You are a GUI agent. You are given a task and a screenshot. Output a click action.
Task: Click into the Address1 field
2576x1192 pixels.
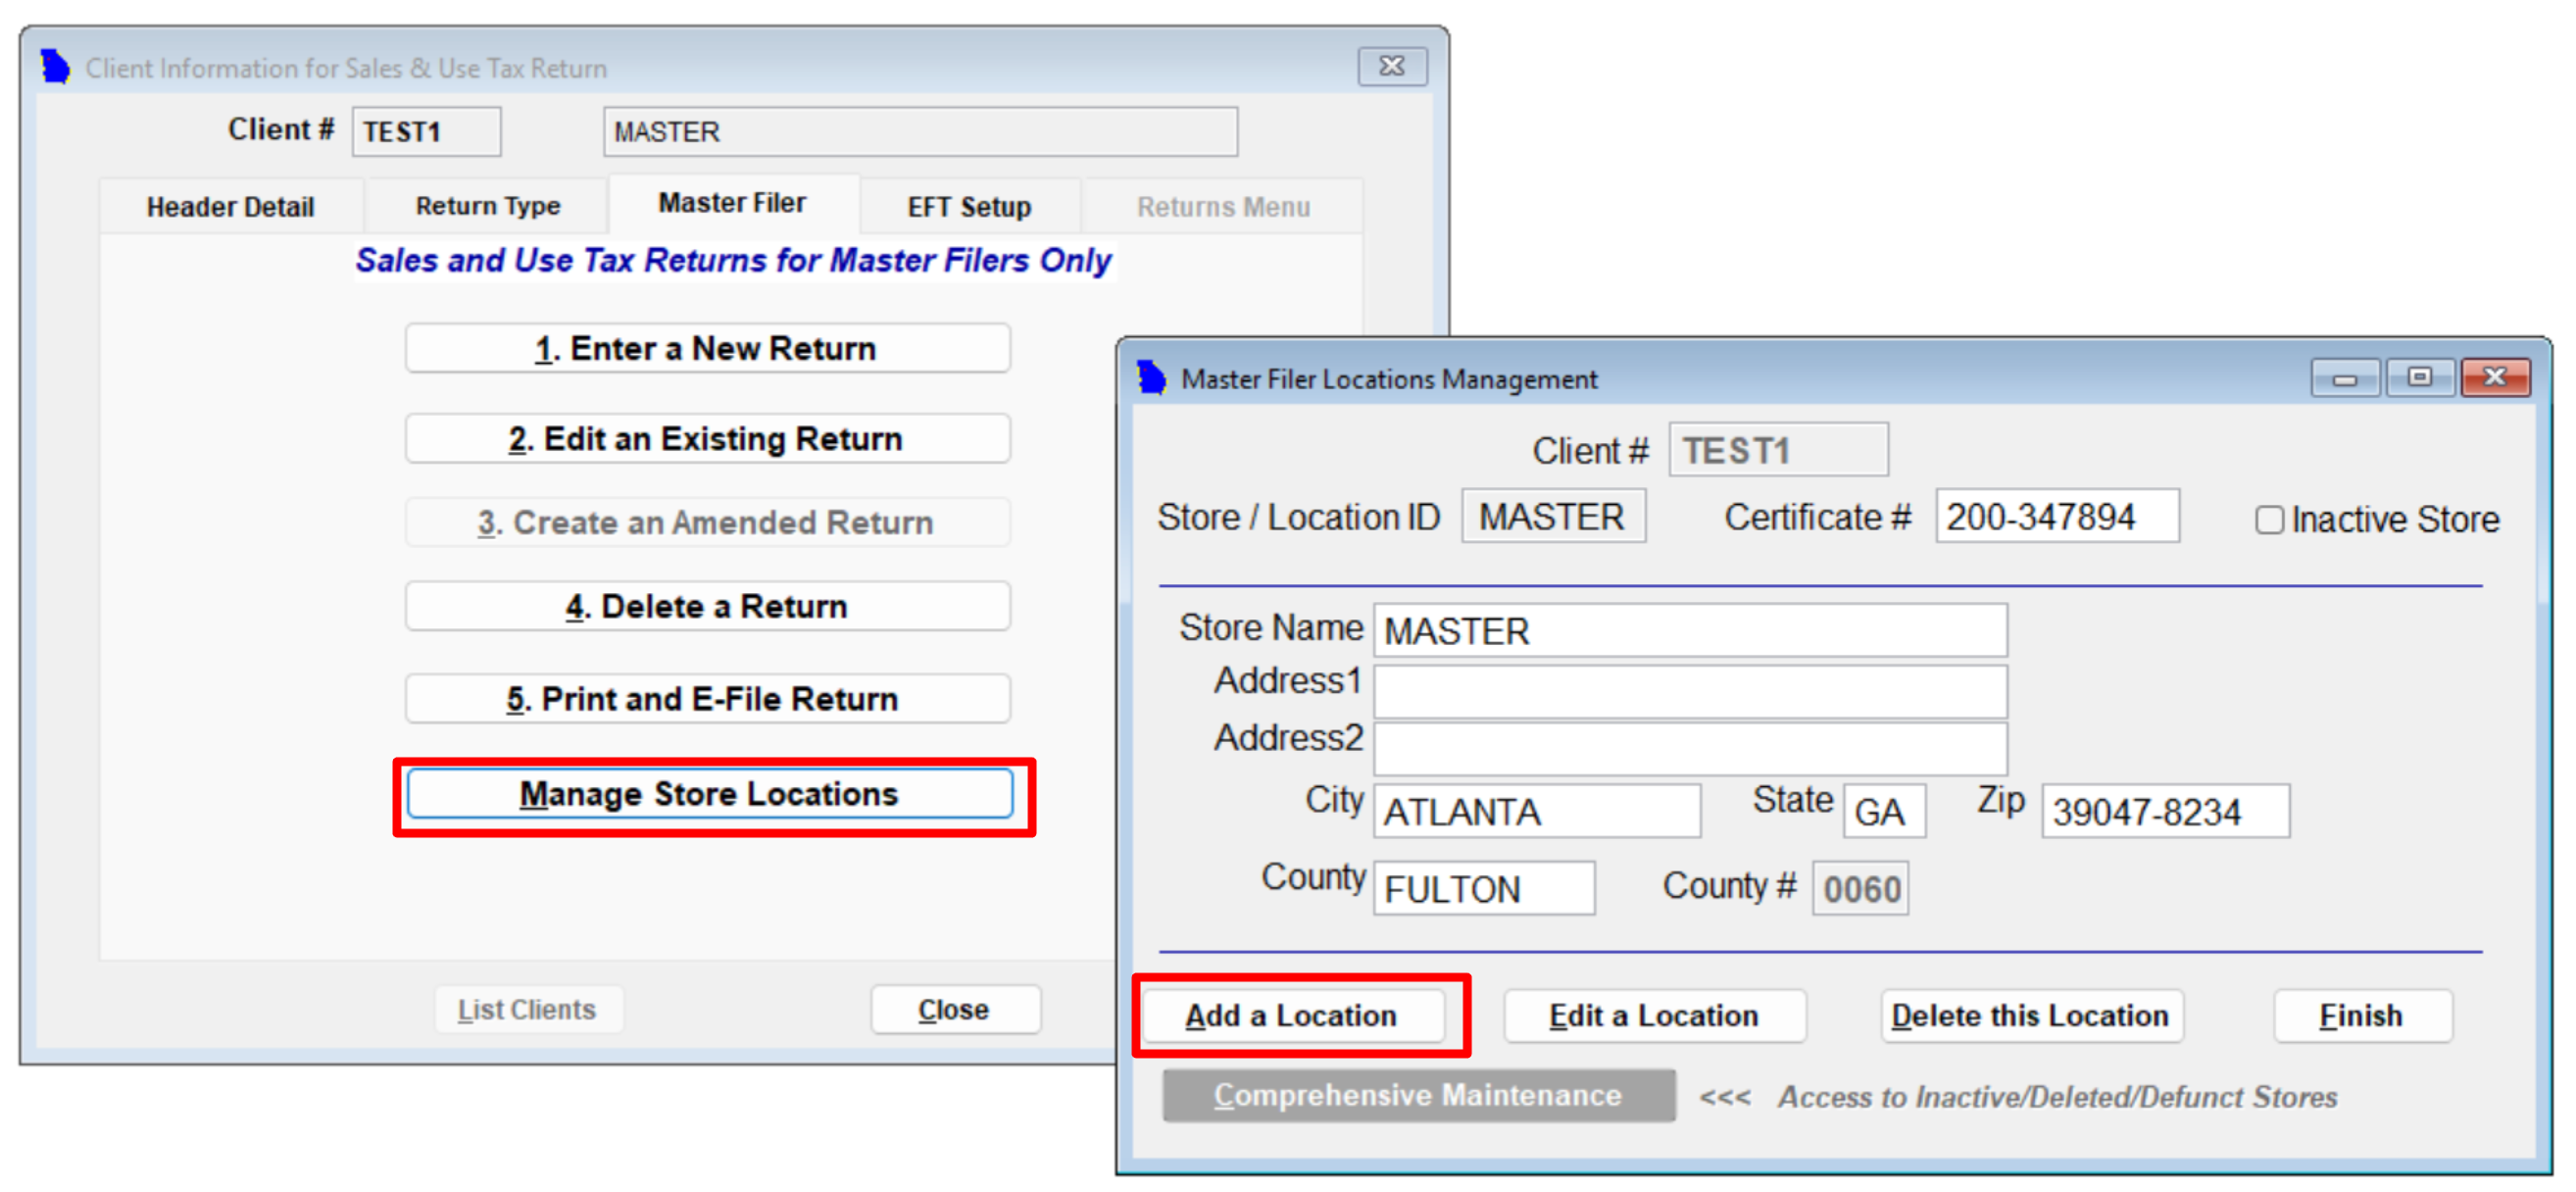[1689, 691]
